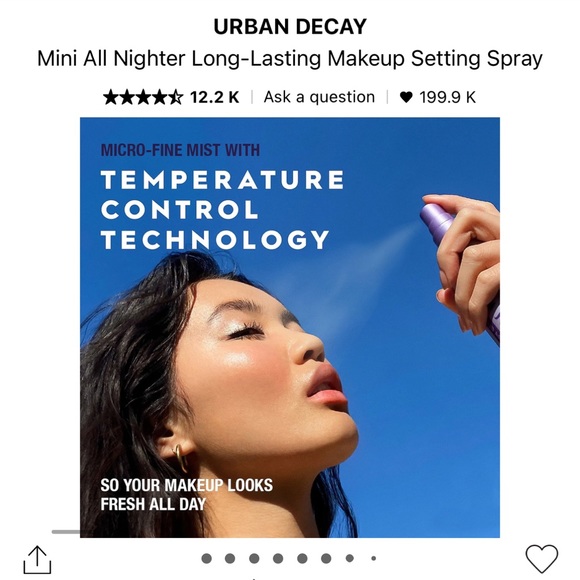Open the 12.2 K reviews count
Viewport: 580px width, 580px height.
[215, 97]
